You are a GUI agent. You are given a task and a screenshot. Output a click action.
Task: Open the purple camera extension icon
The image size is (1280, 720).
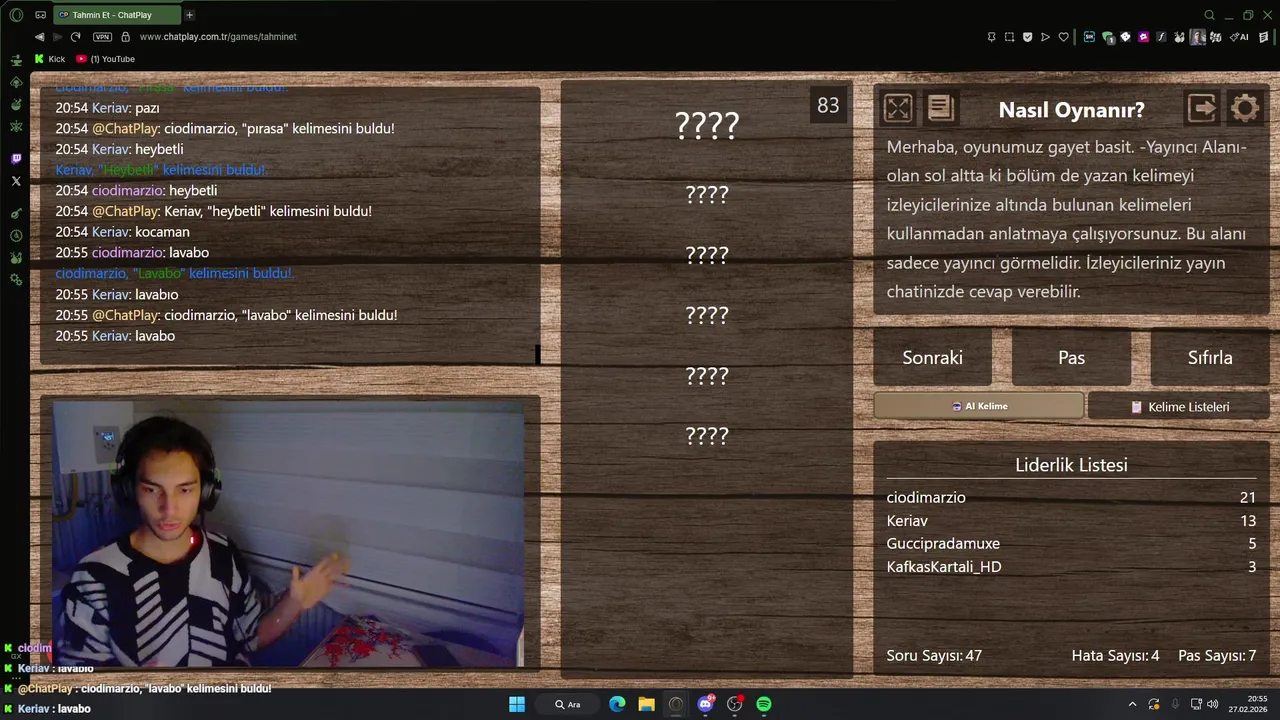coord(1143,37)
